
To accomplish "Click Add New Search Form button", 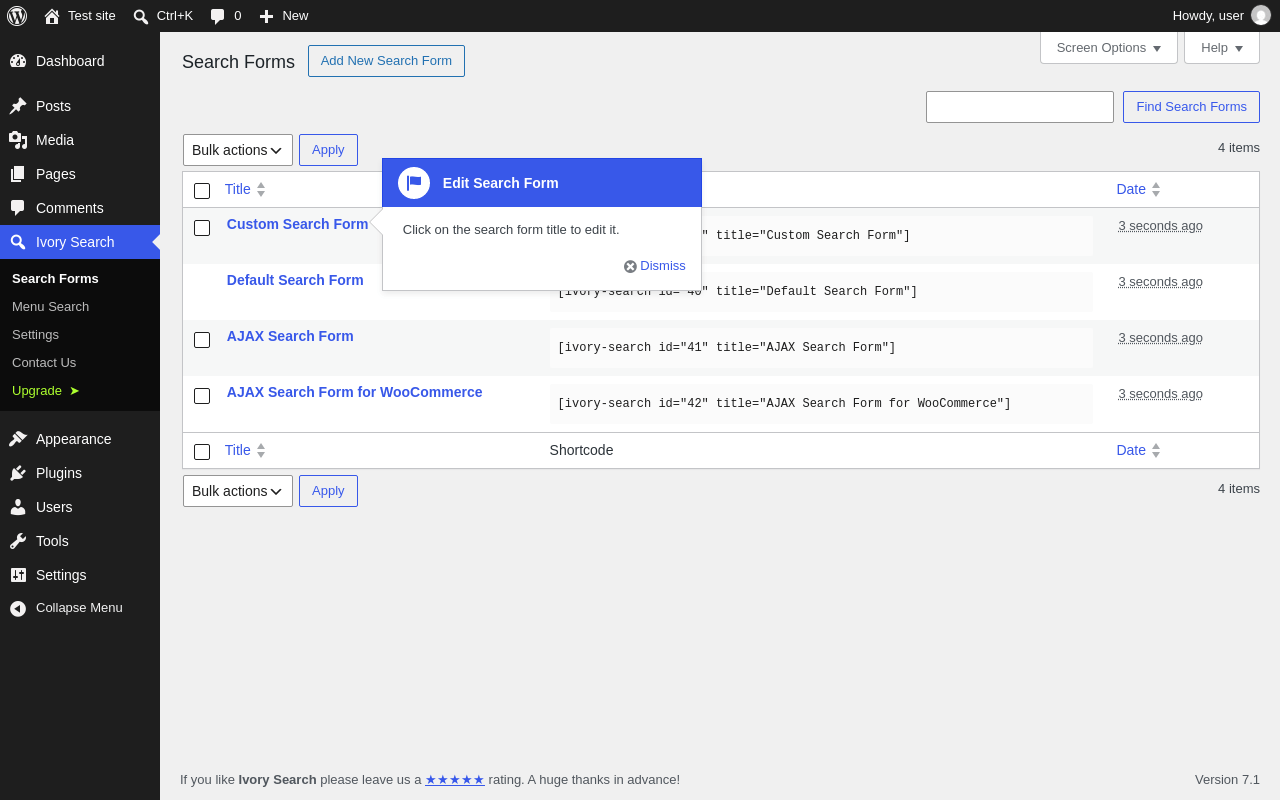I will [386, 61].
